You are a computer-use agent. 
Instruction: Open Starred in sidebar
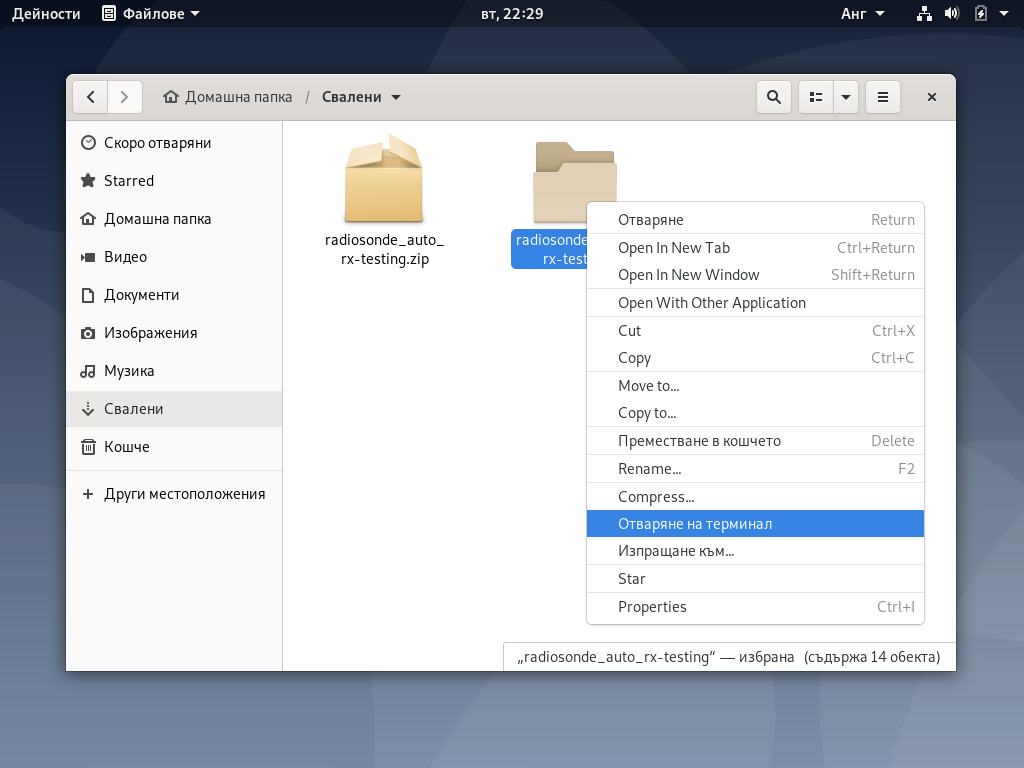click(174, 181)
